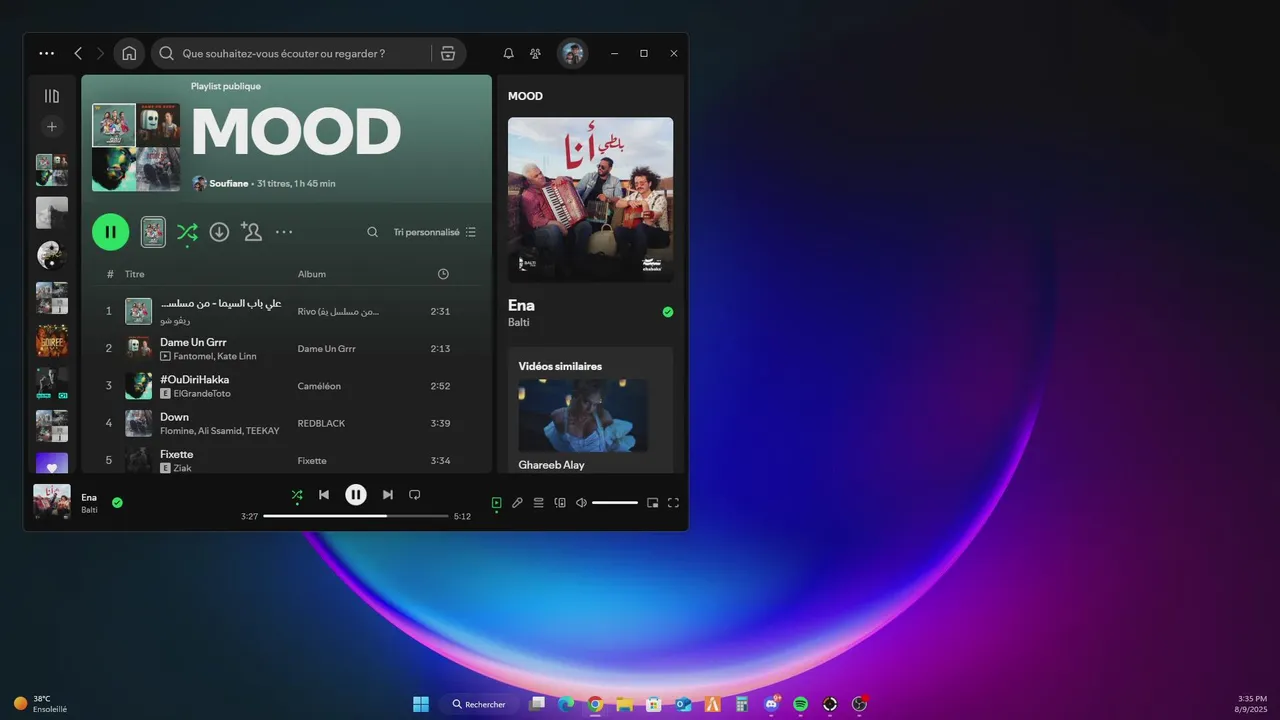Seek in the song progress bar
The image size is (1280, 720).
(x=356, y=516)
